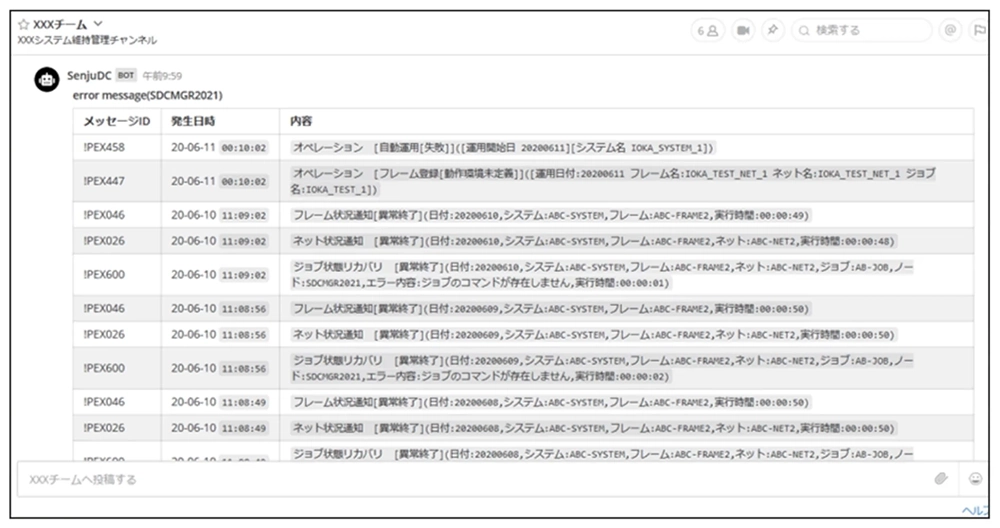1000x528 pixels.
Task: Click the 00:10:02 time in the !PEX458 row
Action: click(244, 148)
